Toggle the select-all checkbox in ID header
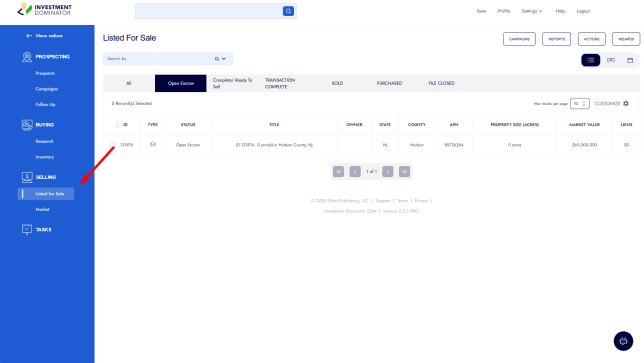The width and height of the screenshot is (644, 363). (x=119, y=125)
